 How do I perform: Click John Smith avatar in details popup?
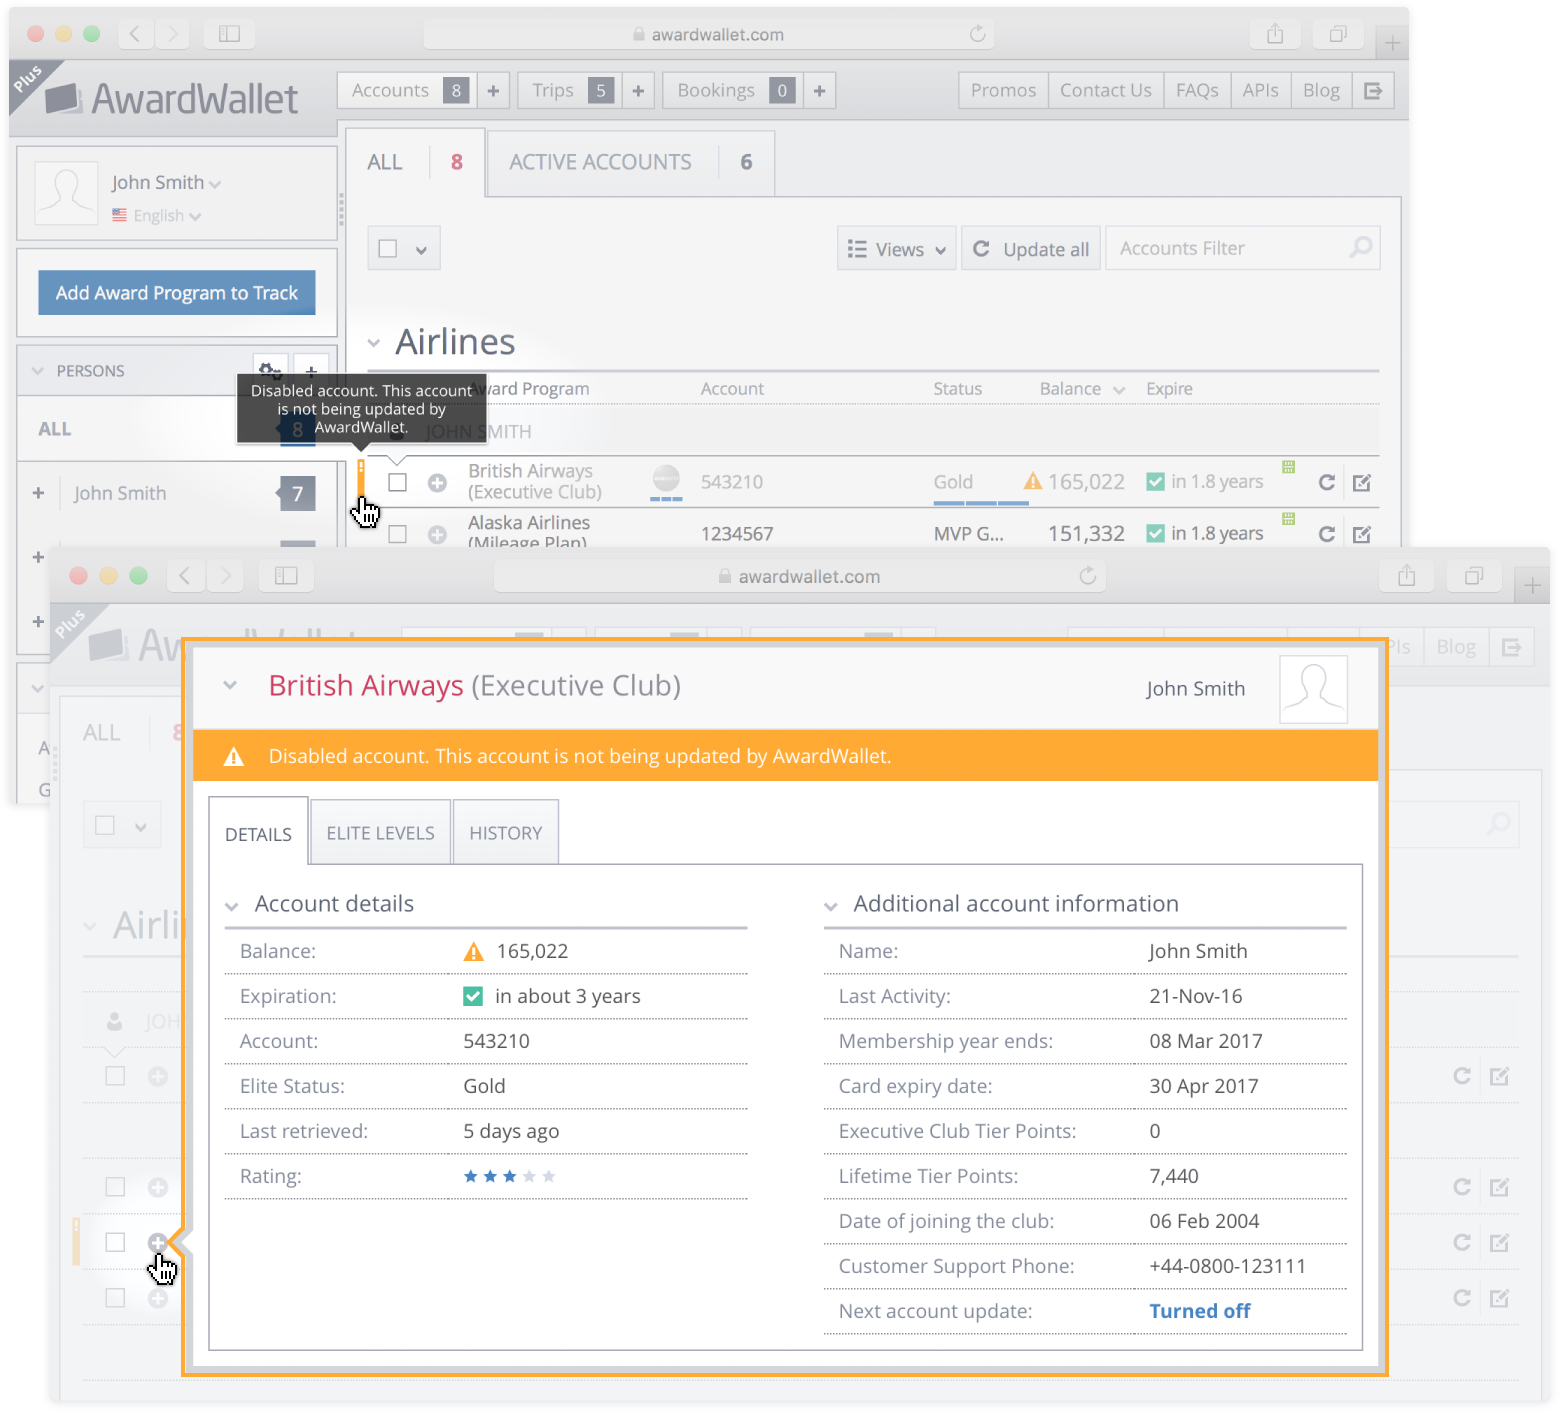tap(1314, 689)
